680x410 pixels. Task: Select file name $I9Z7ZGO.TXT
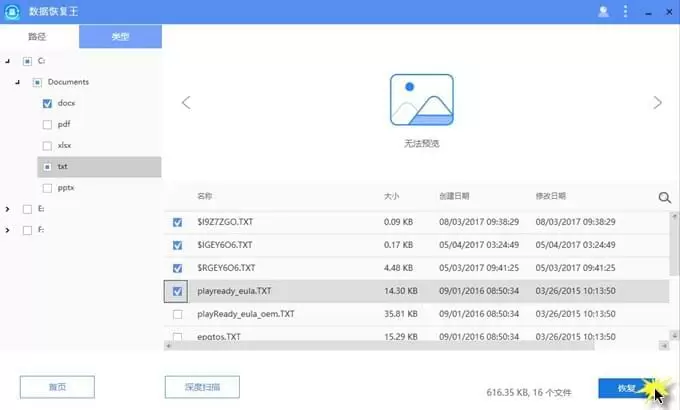point(225,222)
